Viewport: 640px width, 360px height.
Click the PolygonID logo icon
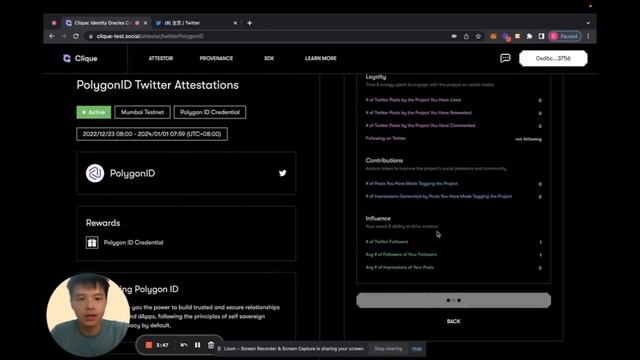pos(95,173)
